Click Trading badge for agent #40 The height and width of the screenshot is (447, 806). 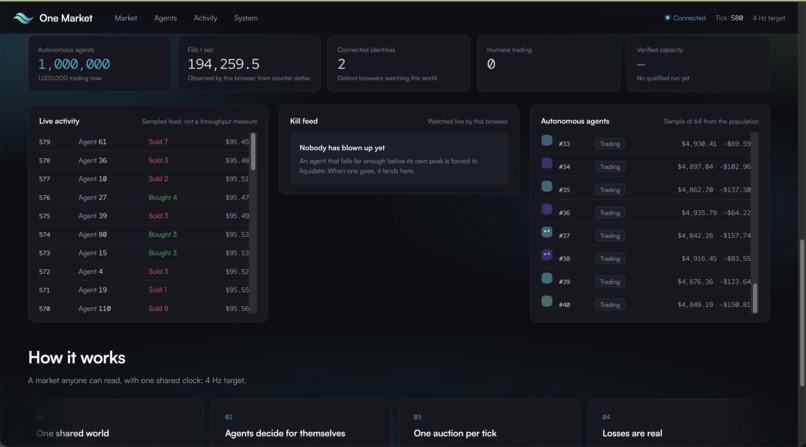point(610,305)
